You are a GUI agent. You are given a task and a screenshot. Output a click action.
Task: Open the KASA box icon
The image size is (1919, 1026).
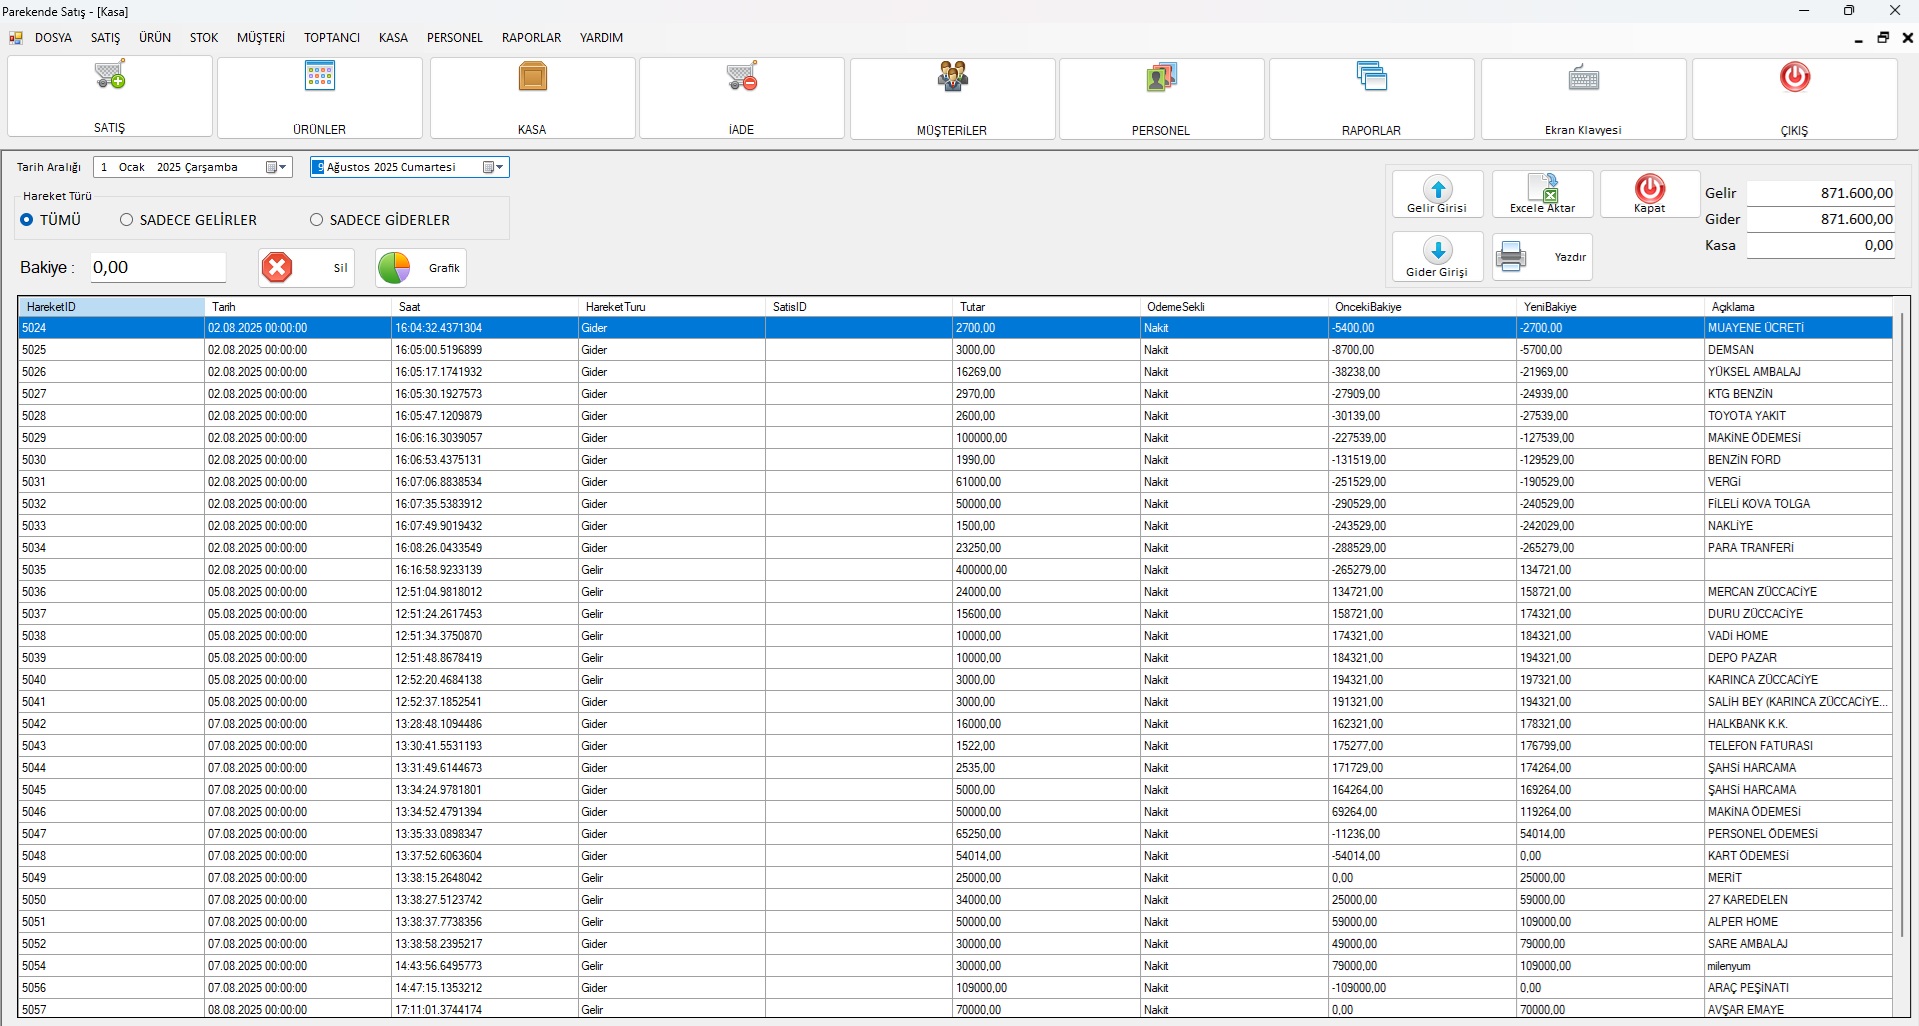point(532,77)
